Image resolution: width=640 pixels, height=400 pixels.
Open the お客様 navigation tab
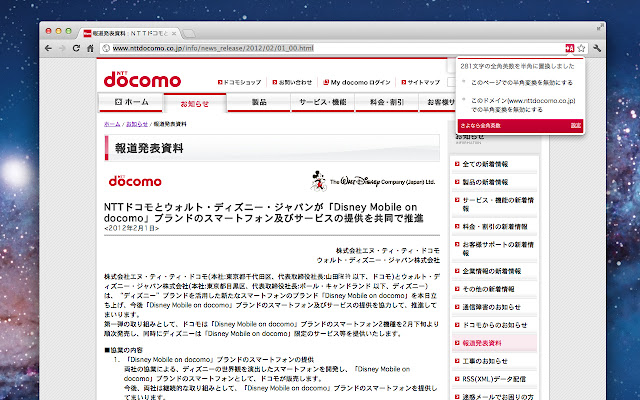click(438, 102)
